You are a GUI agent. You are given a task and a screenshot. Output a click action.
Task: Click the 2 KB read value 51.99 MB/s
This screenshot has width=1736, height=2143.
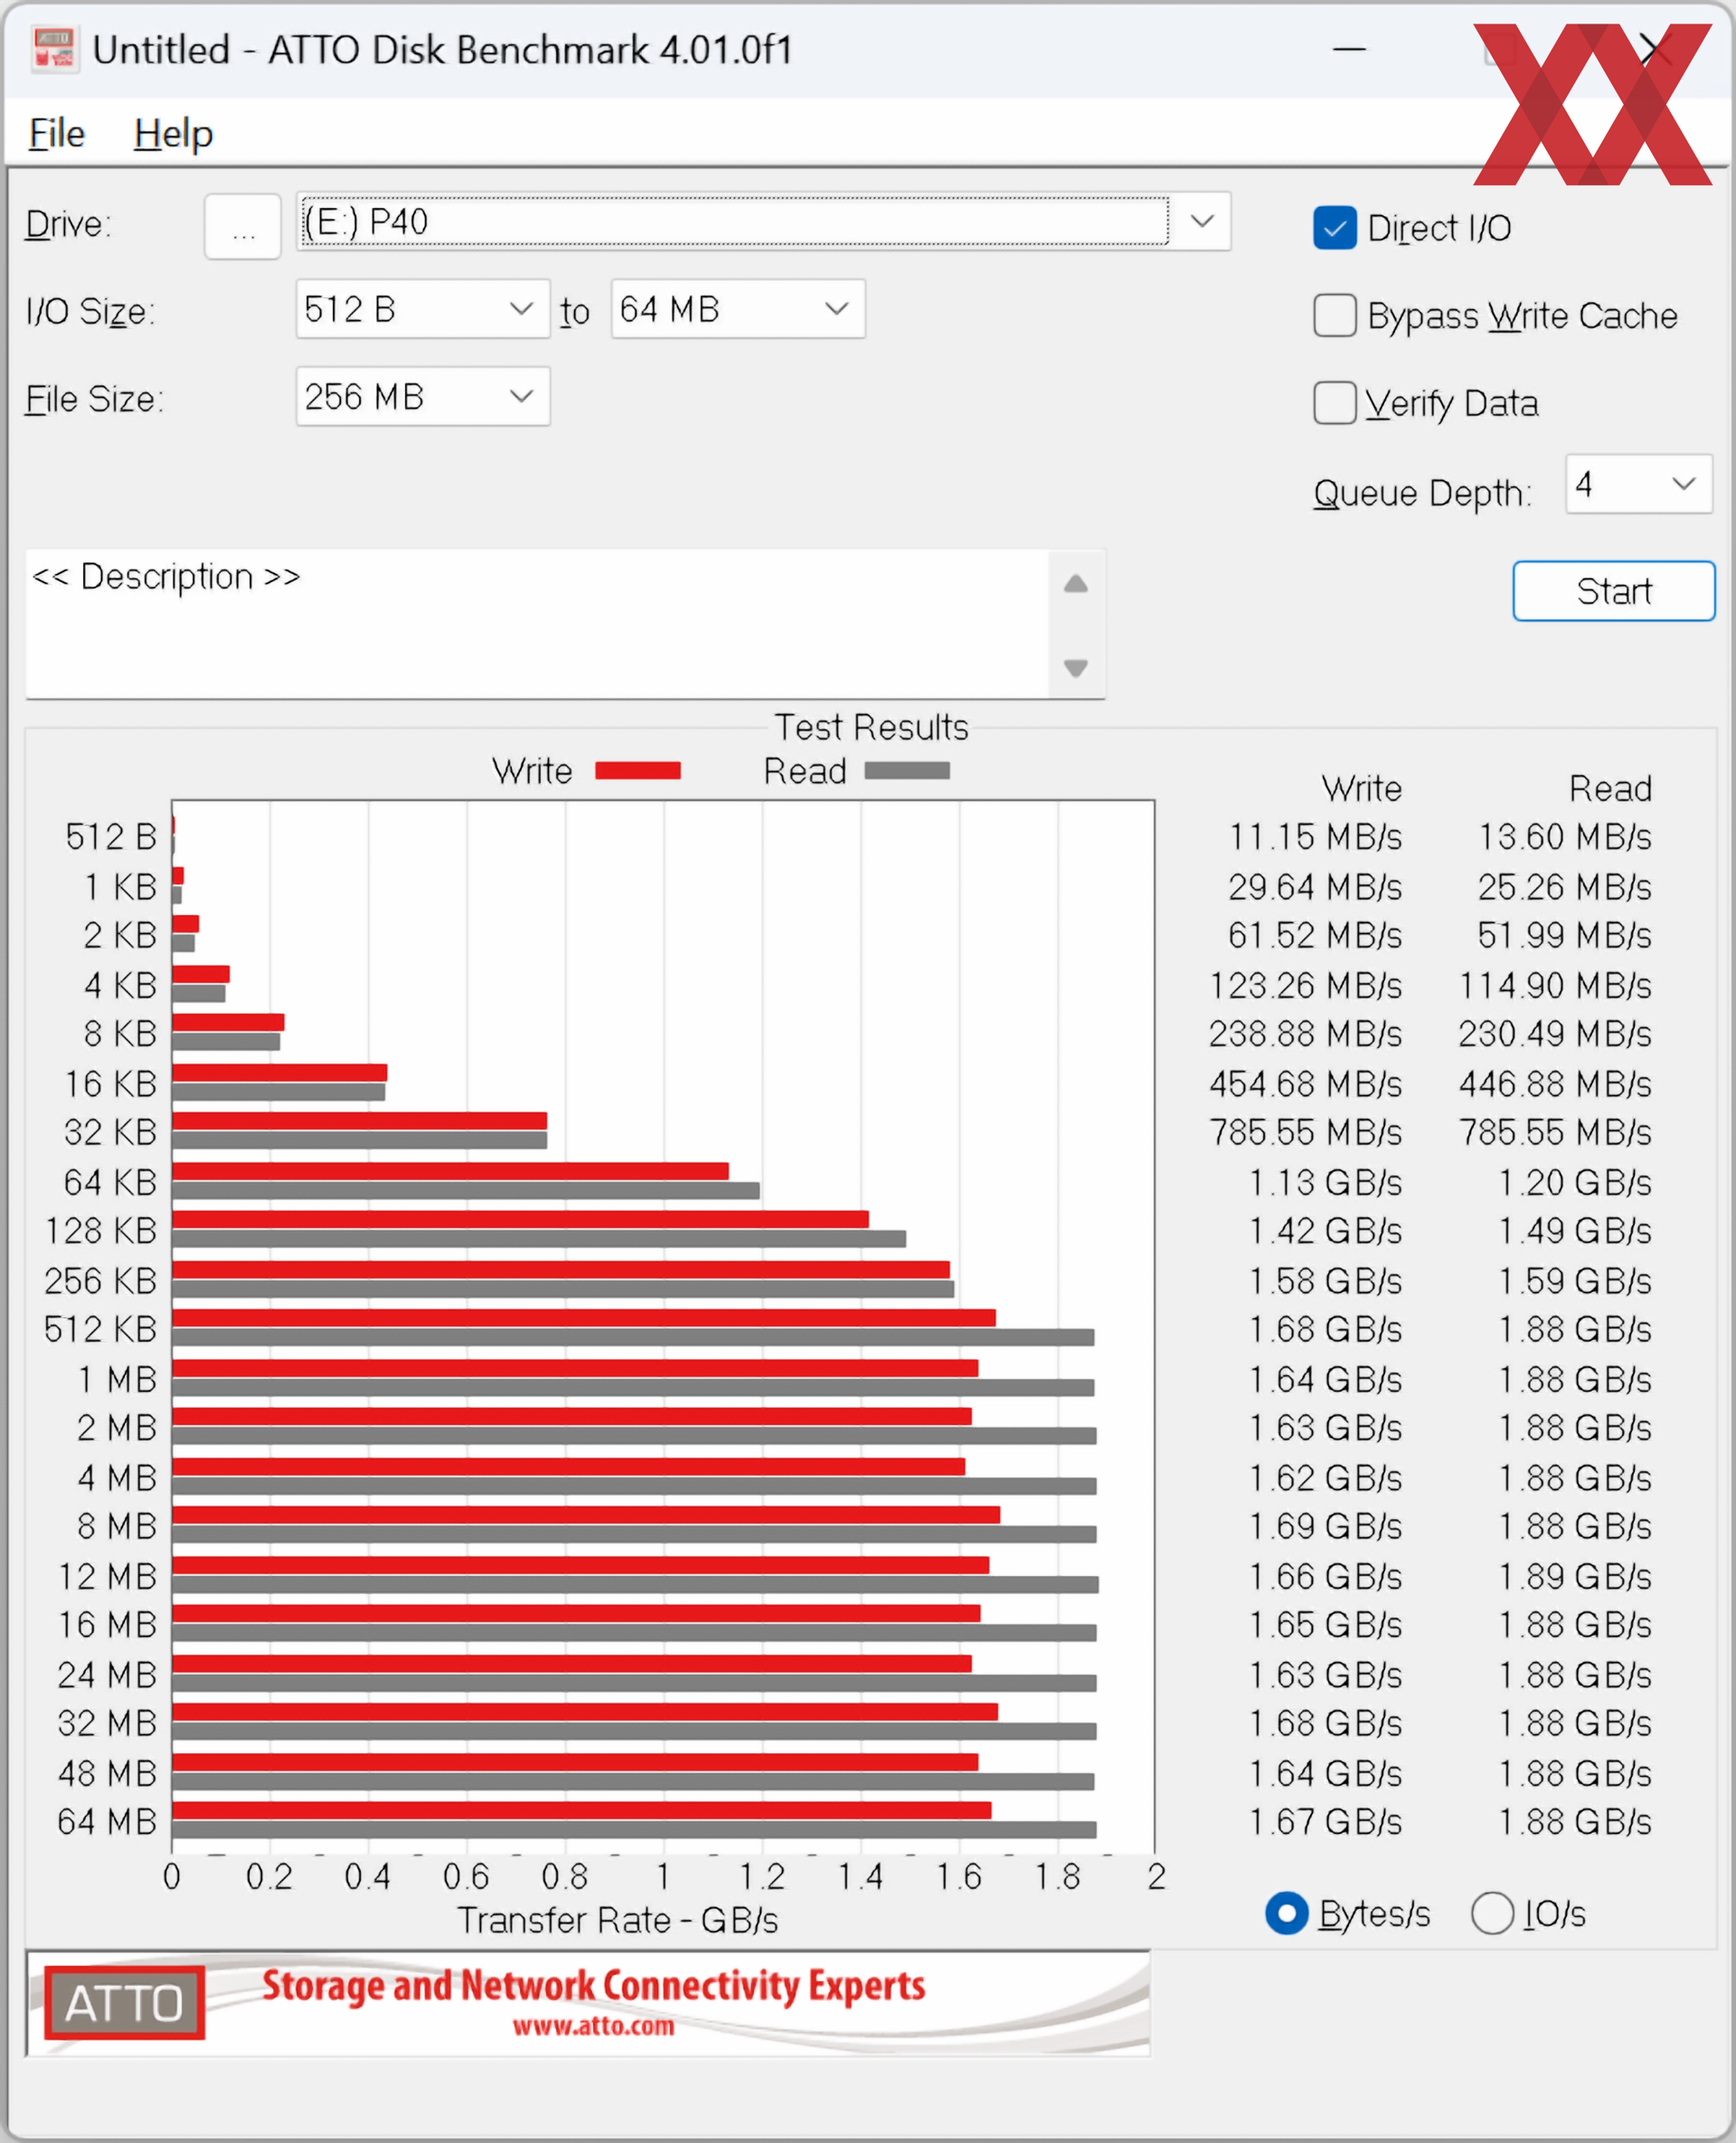(x=1564, y=935)
